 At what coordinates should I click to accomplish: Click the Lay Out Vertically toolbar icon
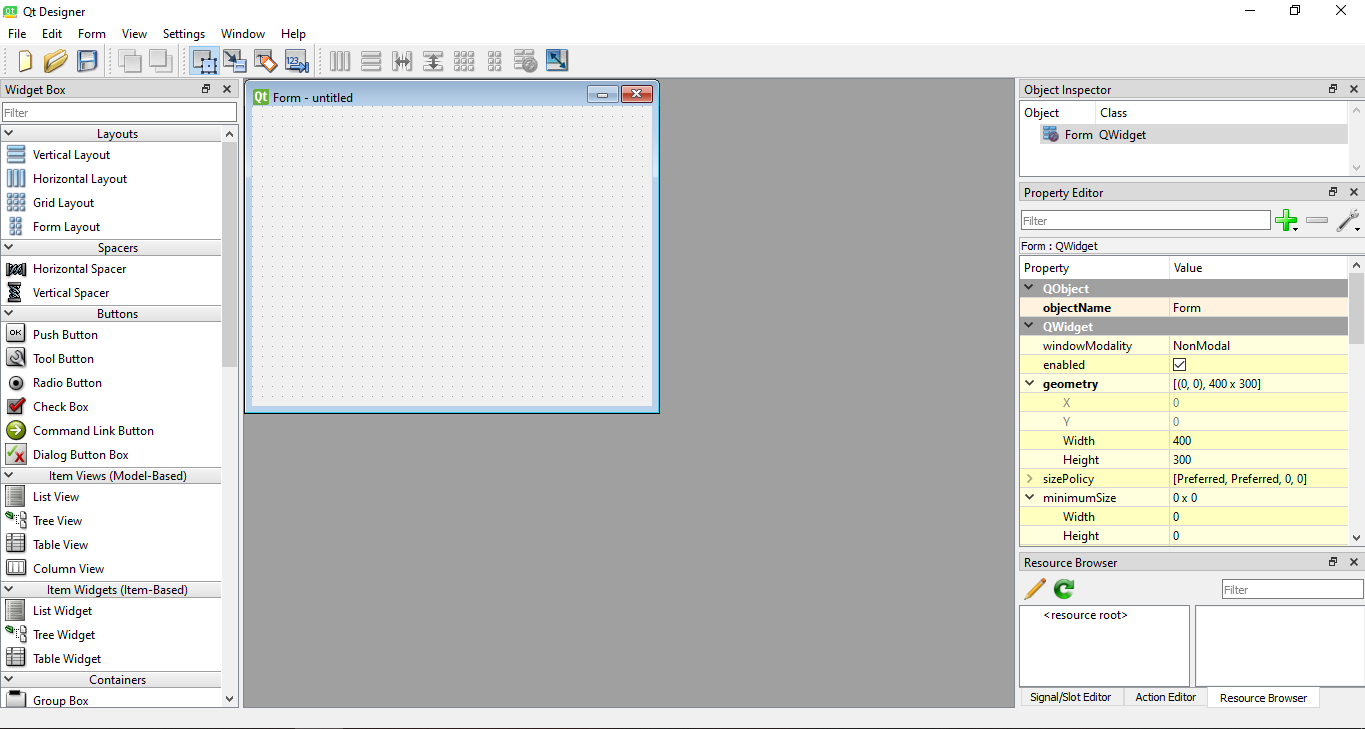(x=371, y=61)
